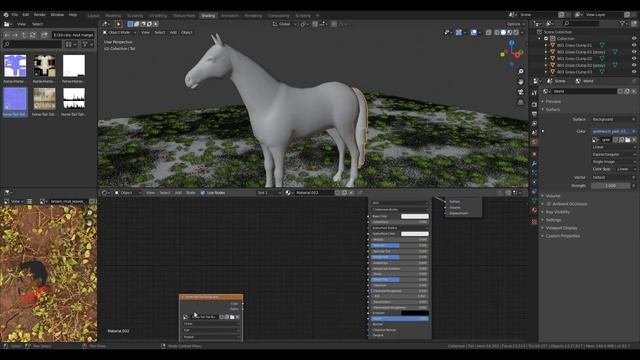Click new material duplicate icon in node header

344,193
